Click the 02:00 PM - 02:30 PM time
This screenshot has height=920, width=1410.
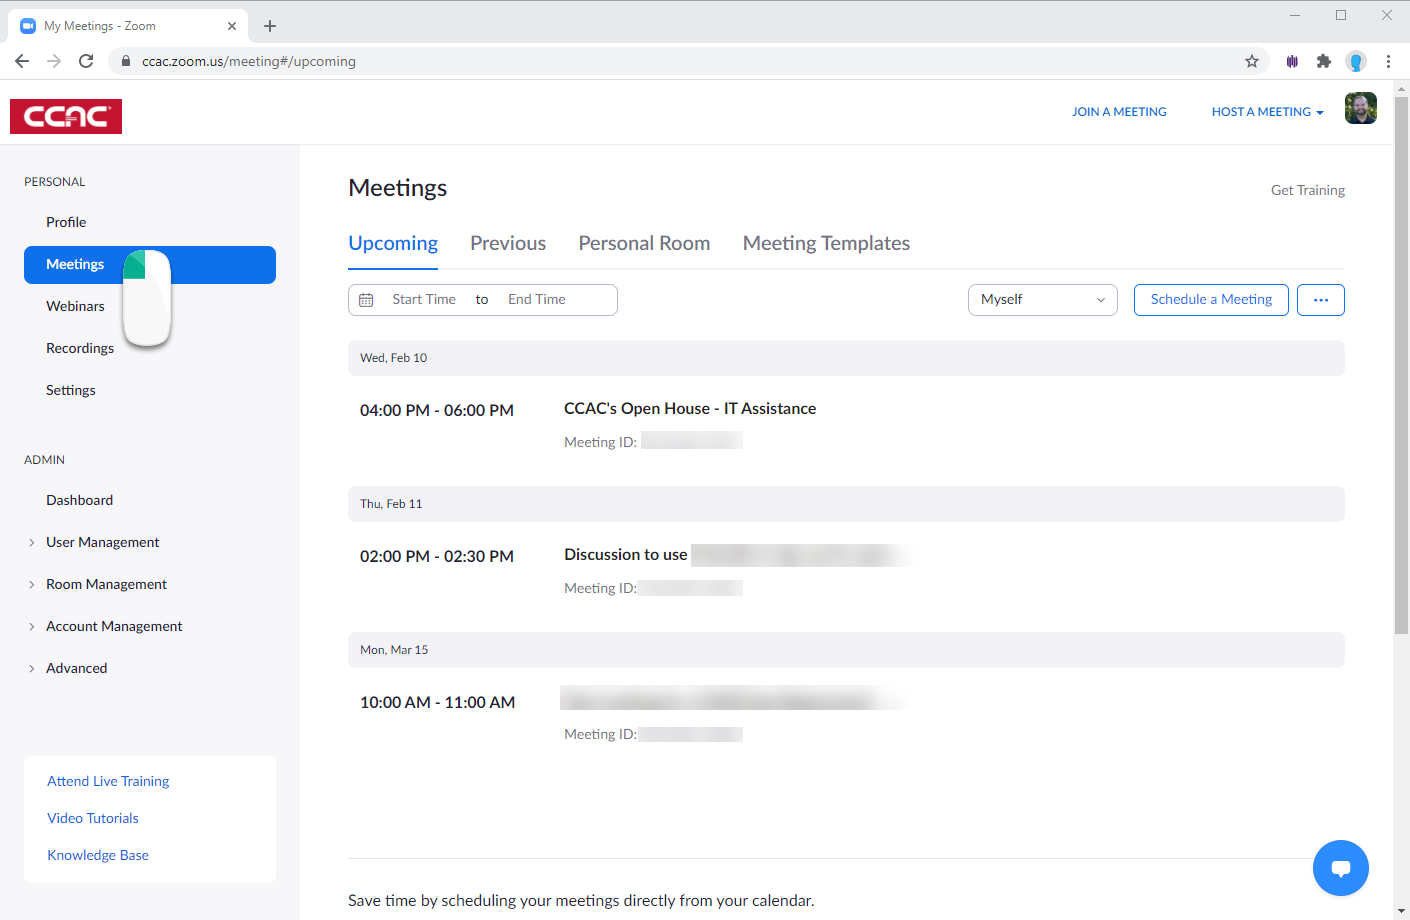[437, 556]
